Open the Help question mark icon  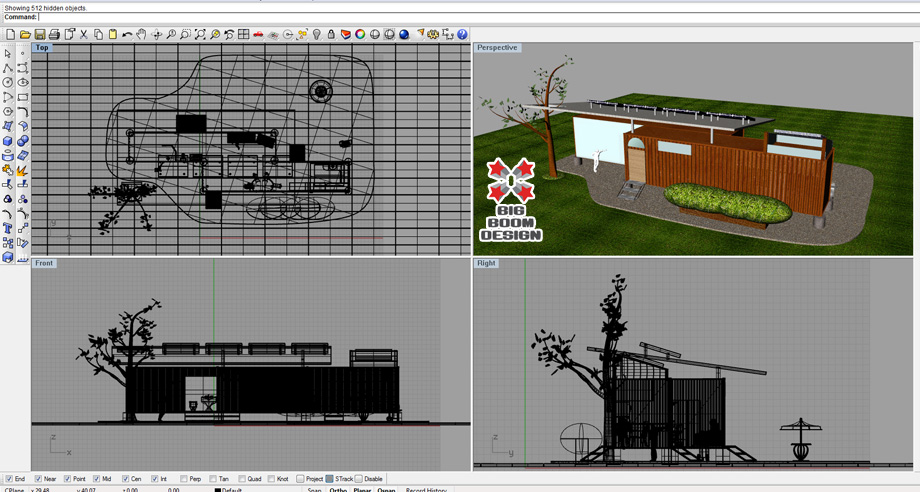(462, 35)
